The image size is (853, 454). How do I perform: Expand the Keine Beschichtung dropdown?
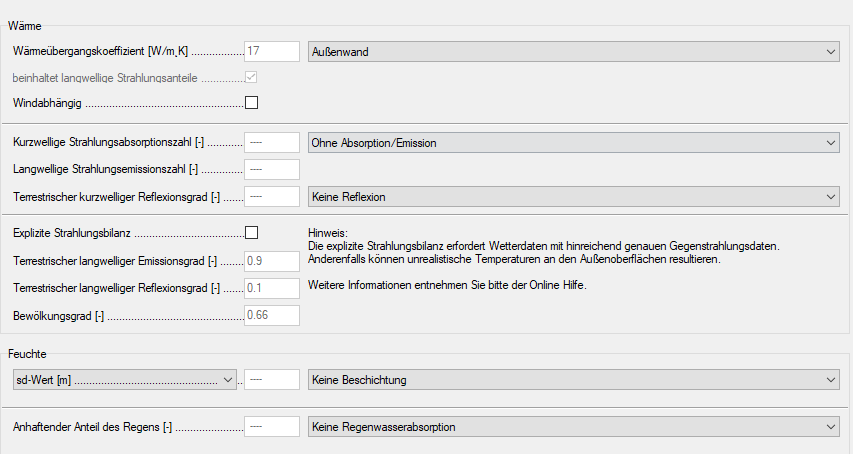click(574, 380)
